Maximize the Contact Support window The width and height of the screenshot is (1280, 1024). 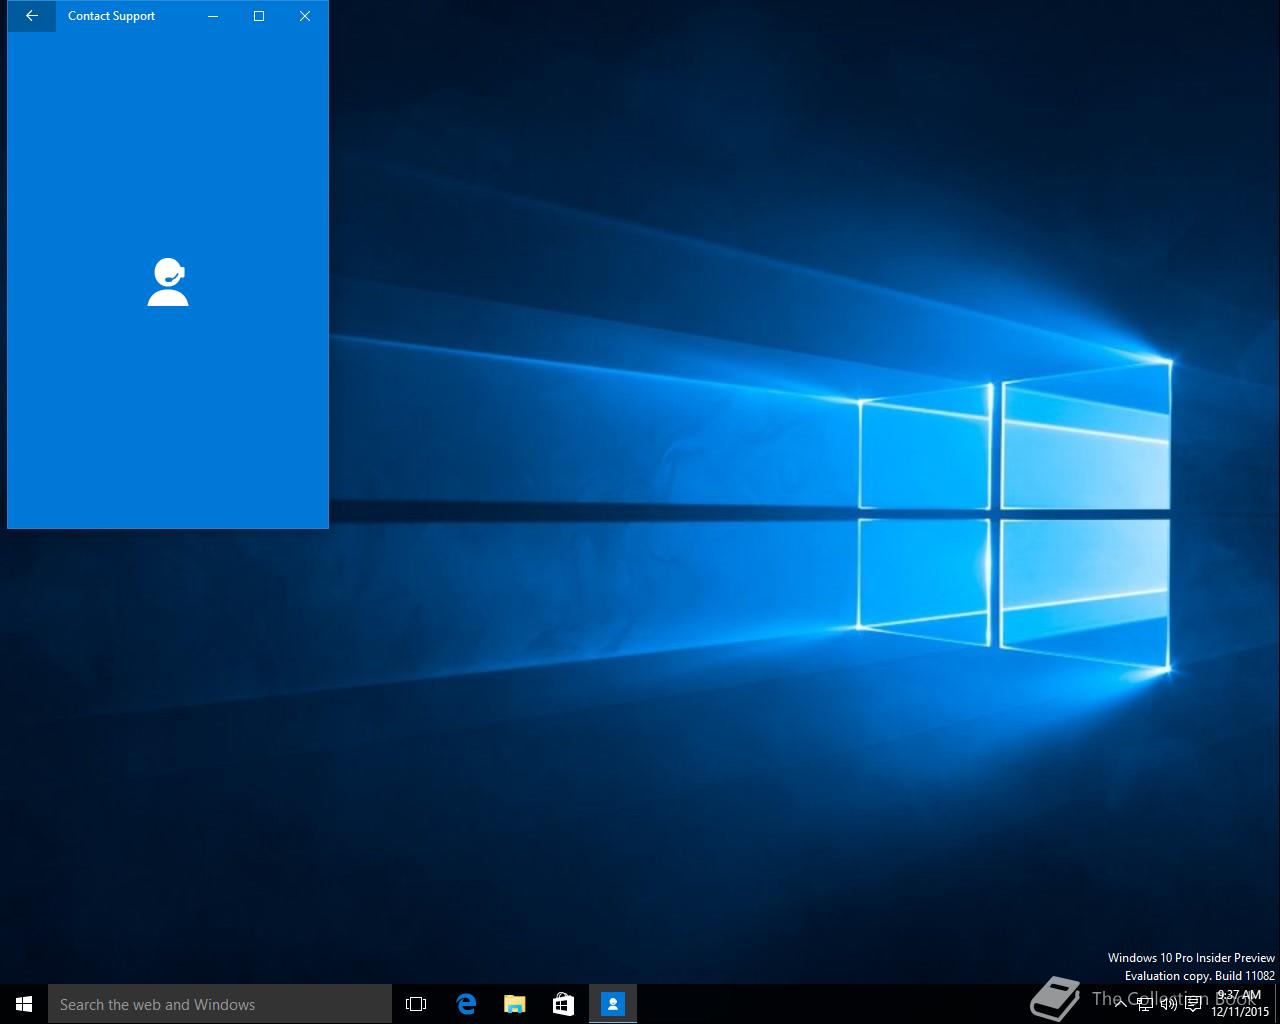(259, 16)
